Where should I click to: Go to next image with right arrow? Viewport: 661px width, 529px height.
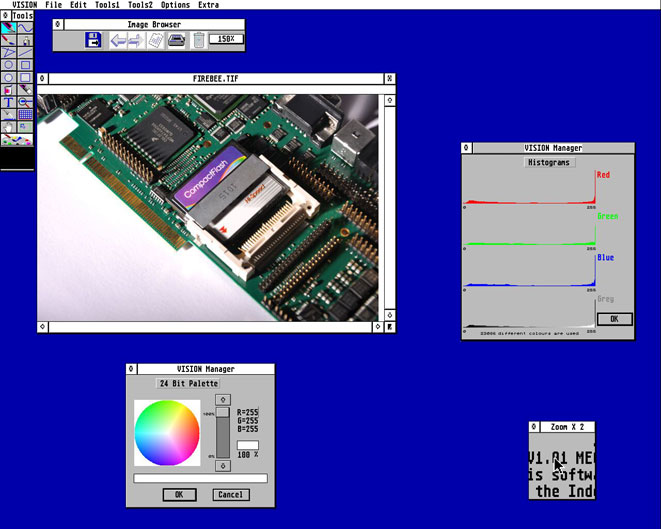(x=136, y=40)
